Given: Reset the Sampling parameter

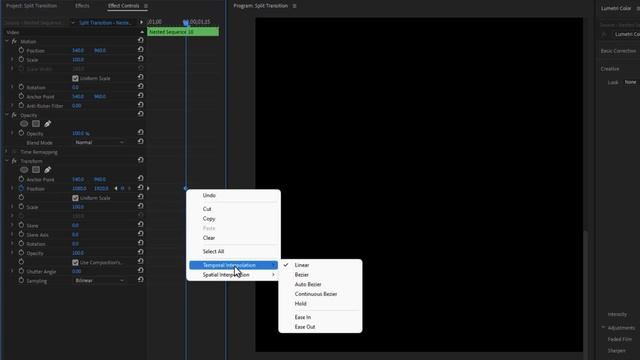Looking at the screenshot, I should 140,280.
